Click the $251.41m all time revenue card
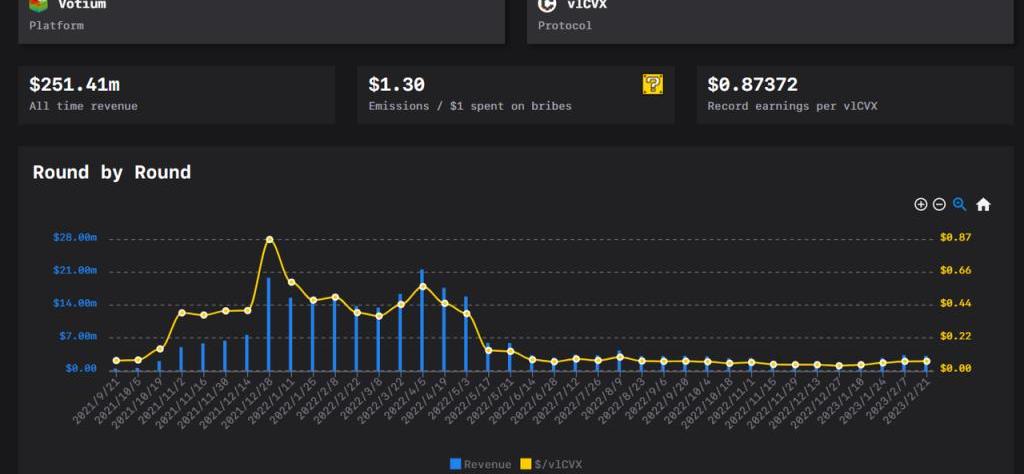The image size is (1024, 474). pos(176,95)
